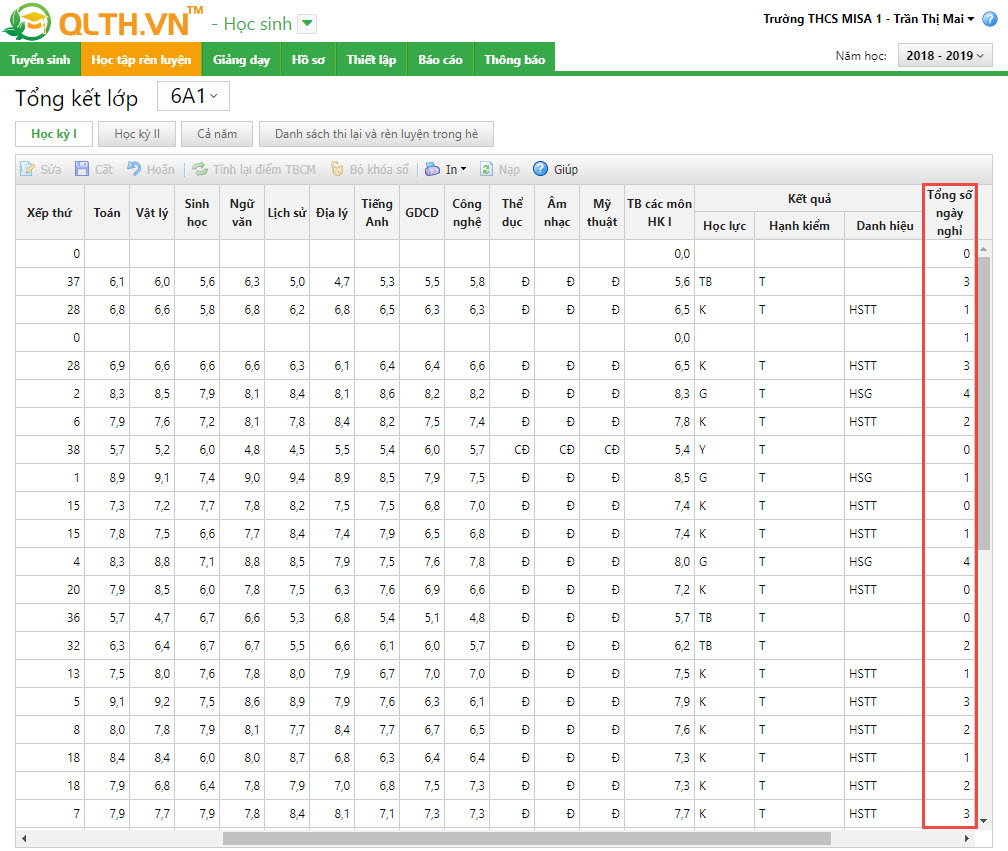Select the TB các môn 8,5 cell
This screenshot has width=1008, height=851.
[660, 478]
